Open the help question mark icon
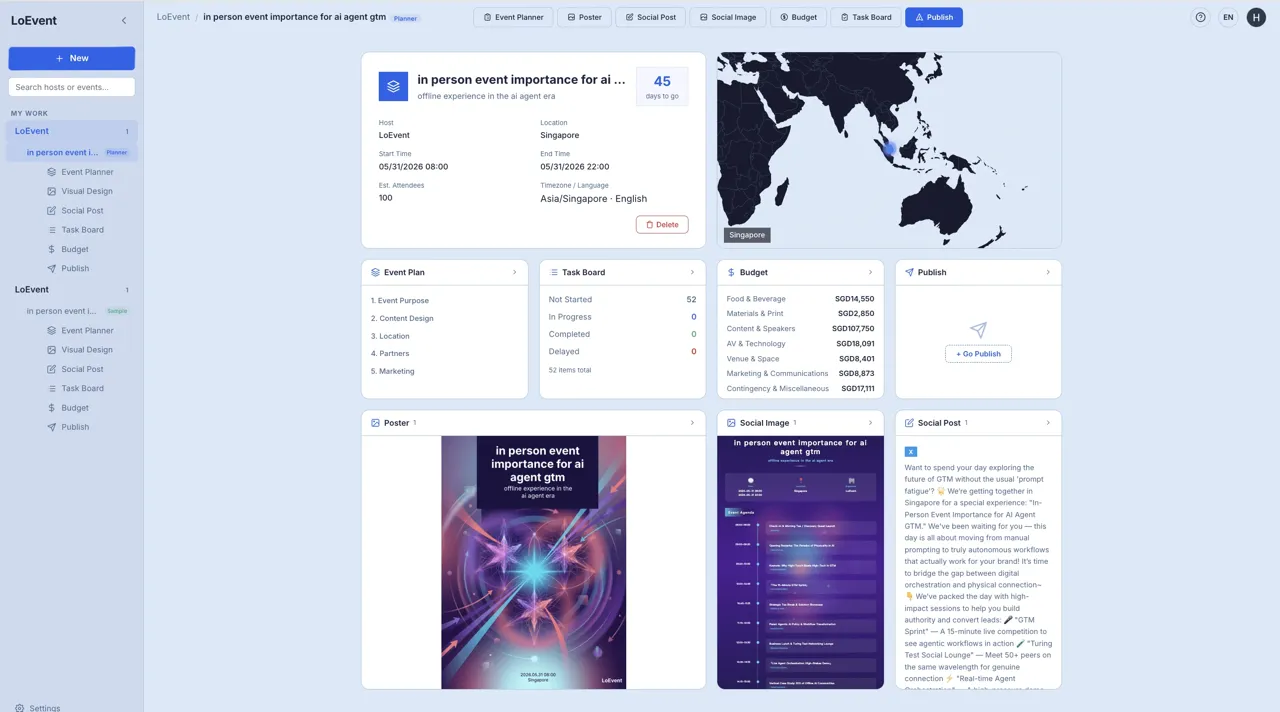The height and width of the screenshot is (712, 1280). 1200,17
